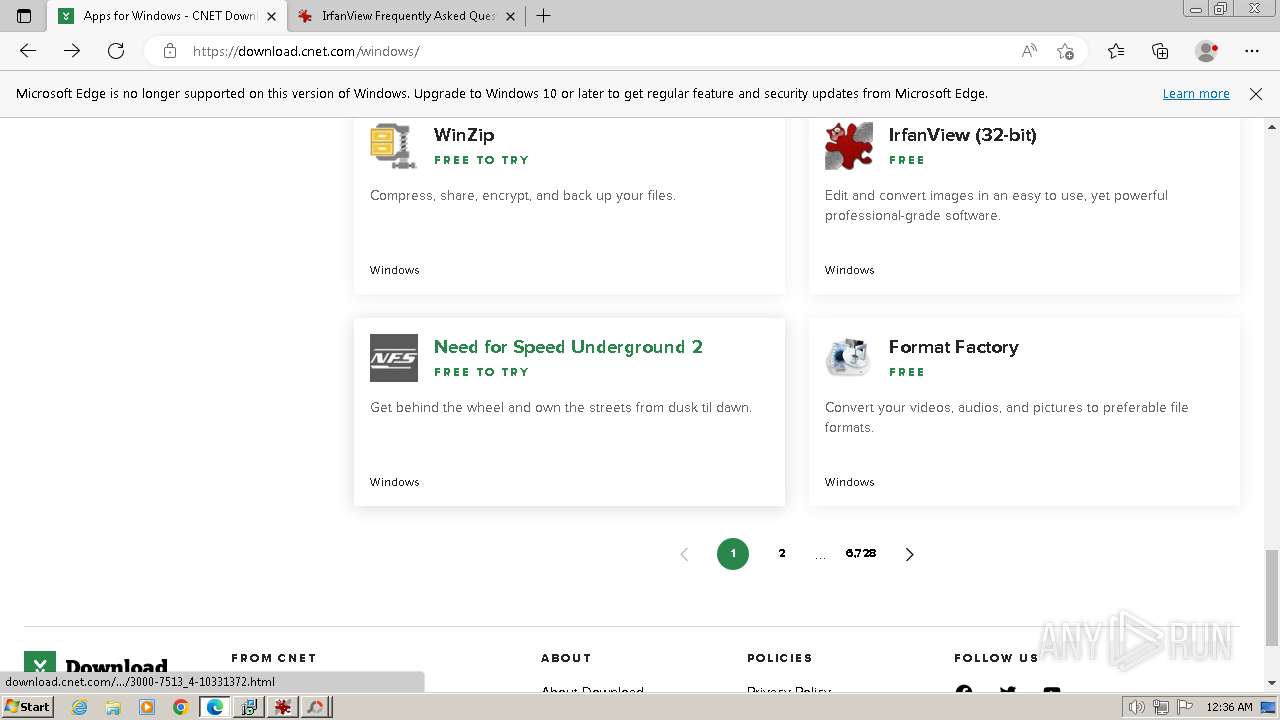1280x720 pixels.
Task: Go to next results page arrow
Action: pyautogui.click(x=909, y=554)
